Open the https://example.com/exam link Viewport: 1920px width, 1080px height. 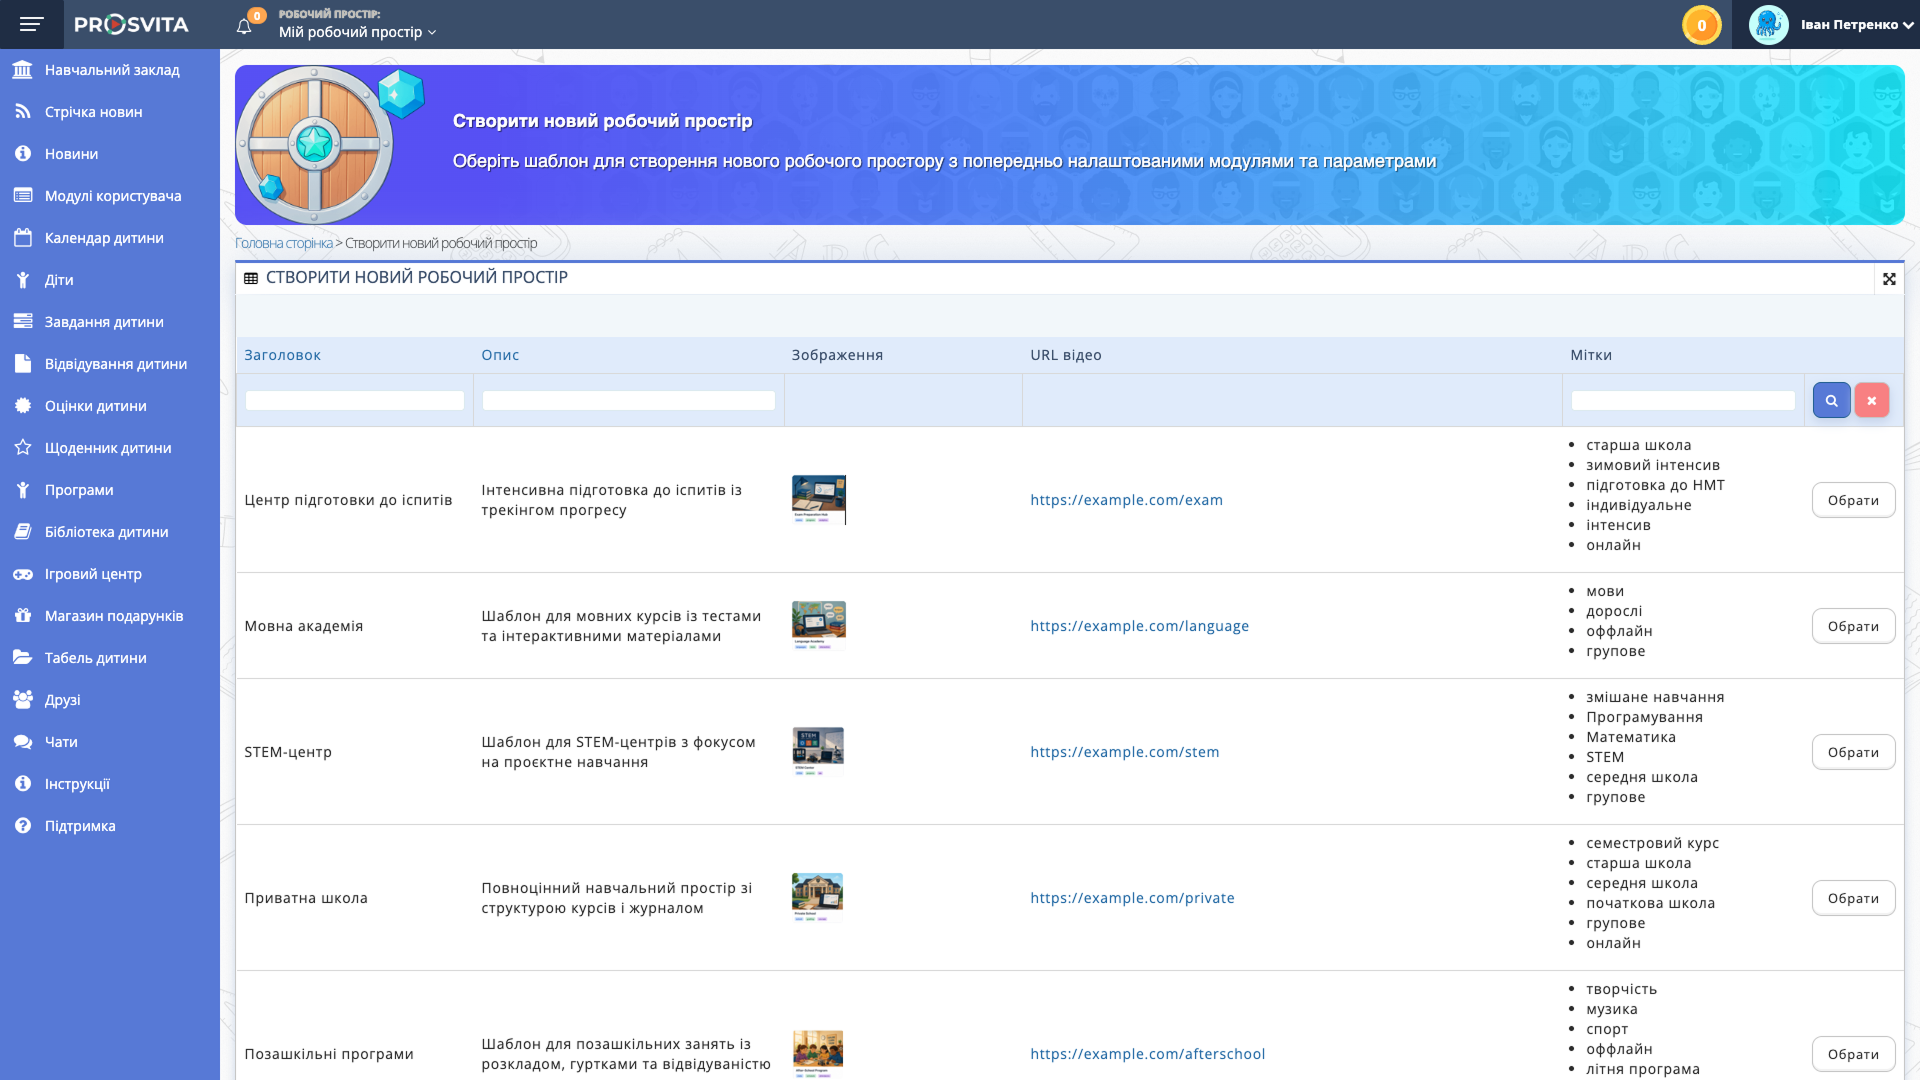coord(1126,500)
